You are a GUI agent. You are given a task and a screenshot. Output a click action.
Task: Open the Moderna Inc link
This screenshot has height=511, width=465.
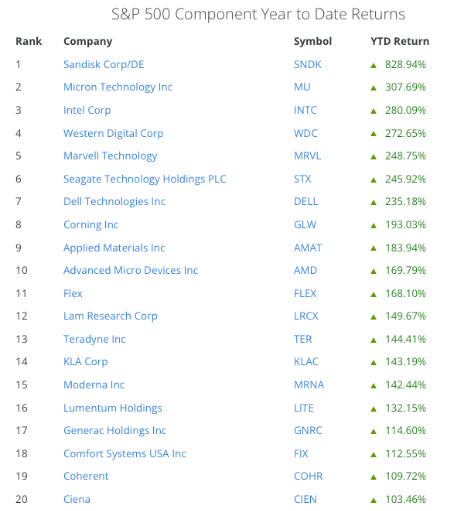click(94, 385)
